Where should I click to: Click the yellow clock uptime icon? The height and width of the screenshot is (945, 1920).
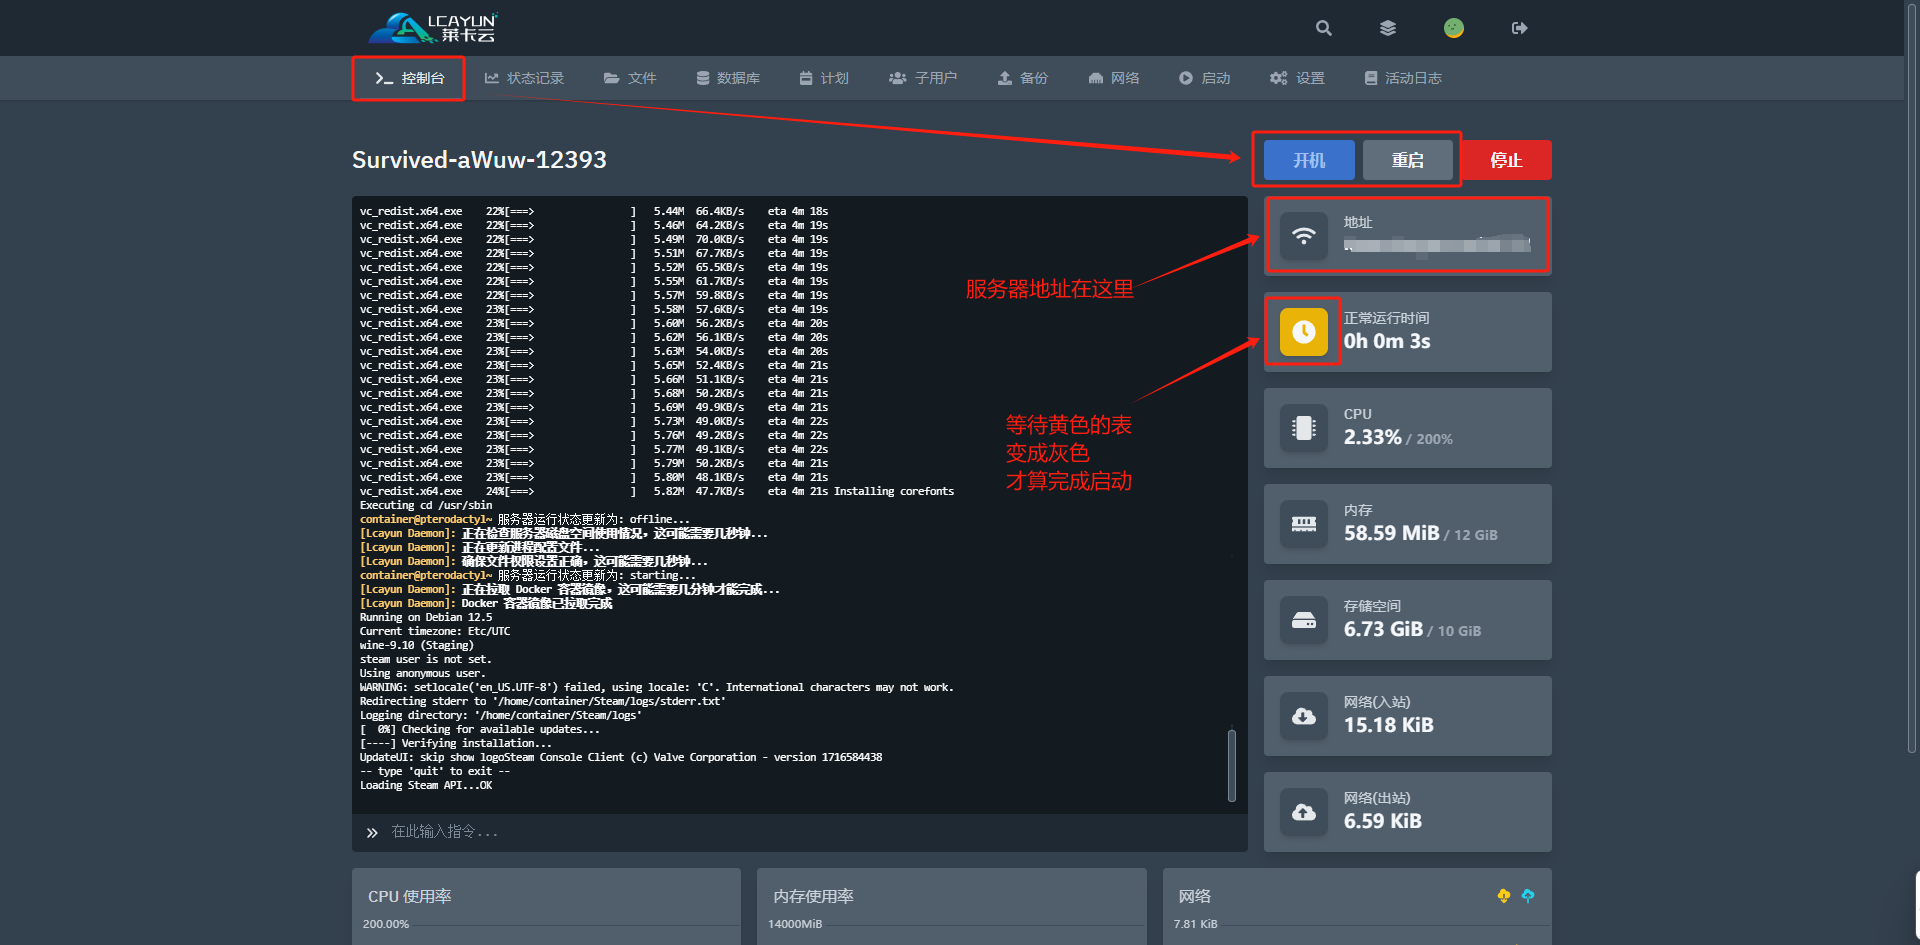[x=1304, y=332]
